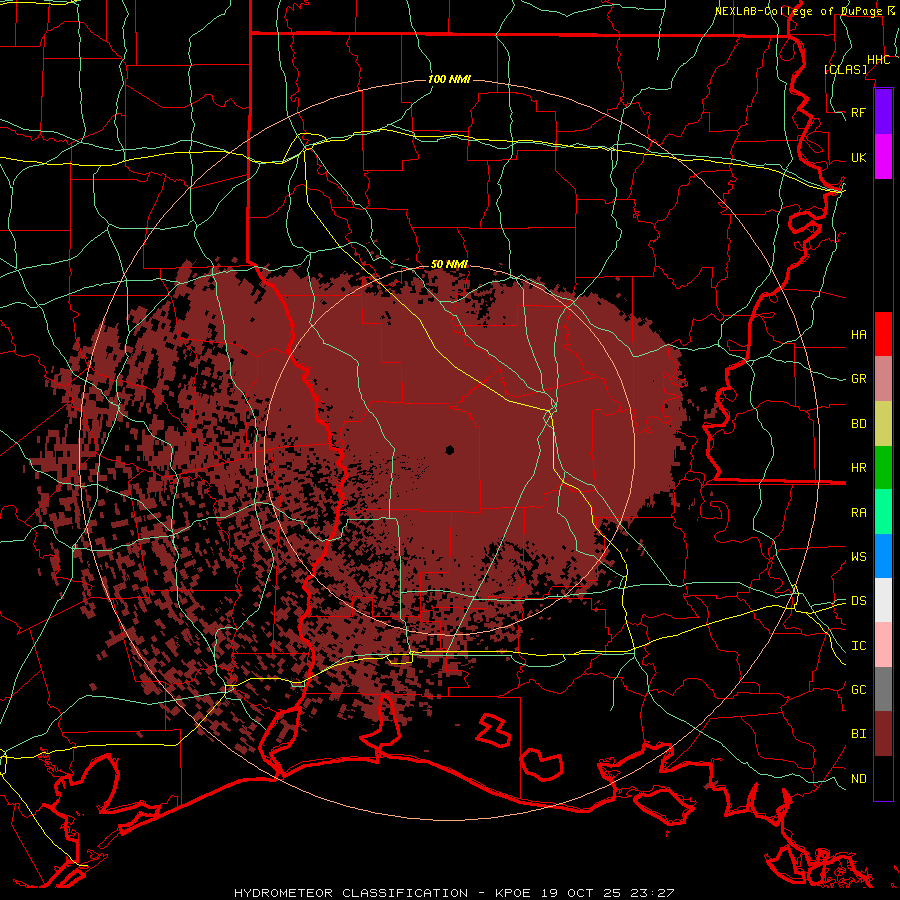Click the black radar site dot at map center

click(449, 450)
